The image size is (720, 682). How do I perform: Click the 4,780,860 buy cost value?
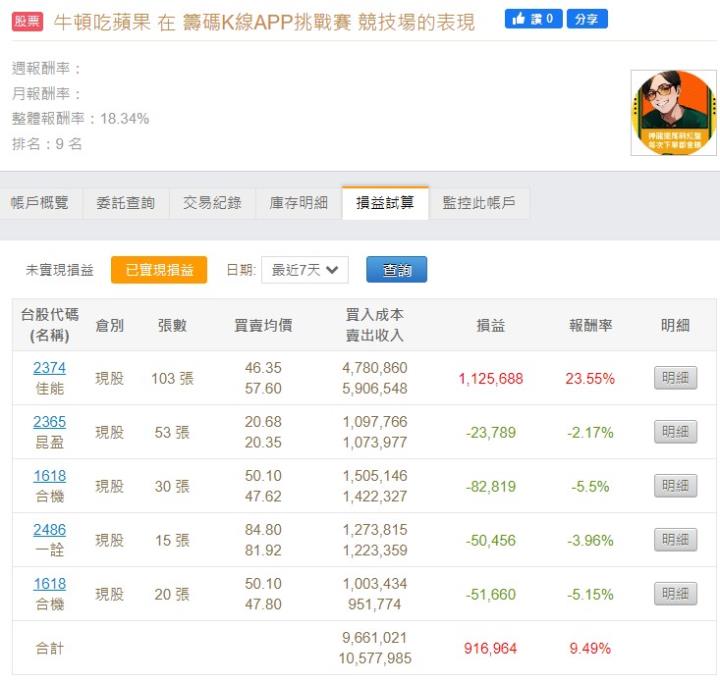[375, 367]
